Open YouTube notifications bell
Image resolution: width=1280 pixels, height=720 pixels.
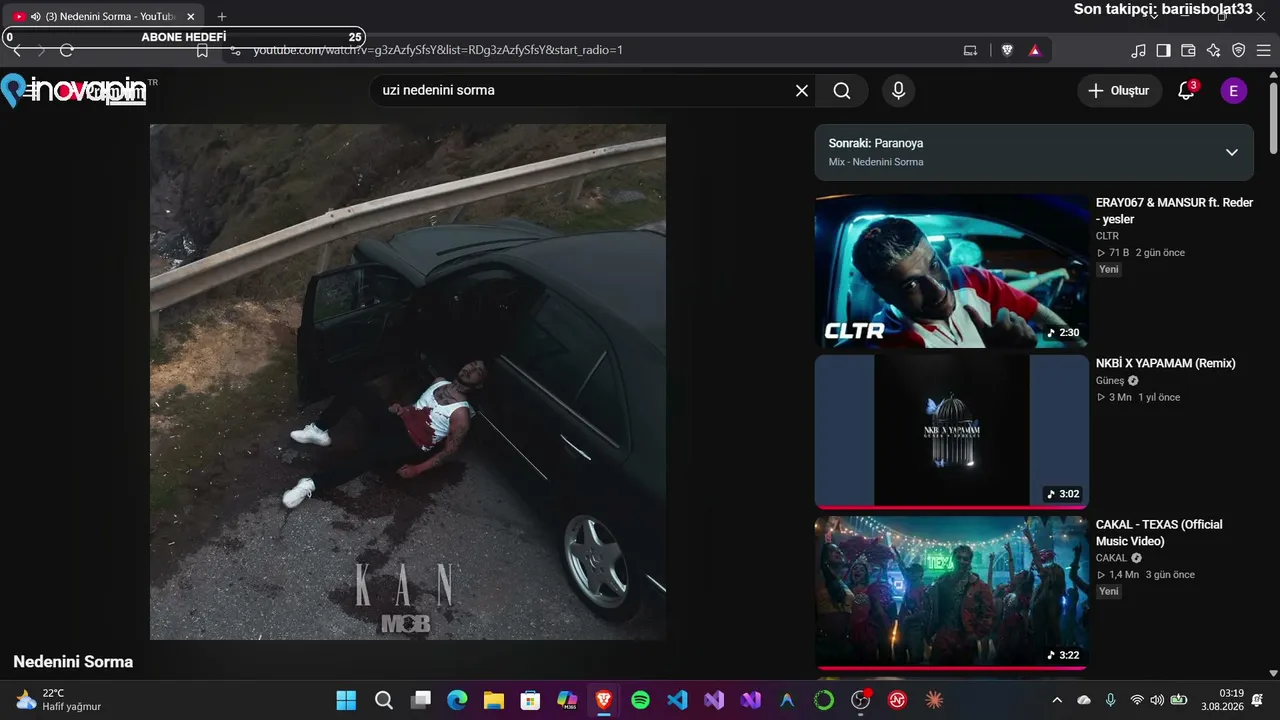coord(1186,91)
